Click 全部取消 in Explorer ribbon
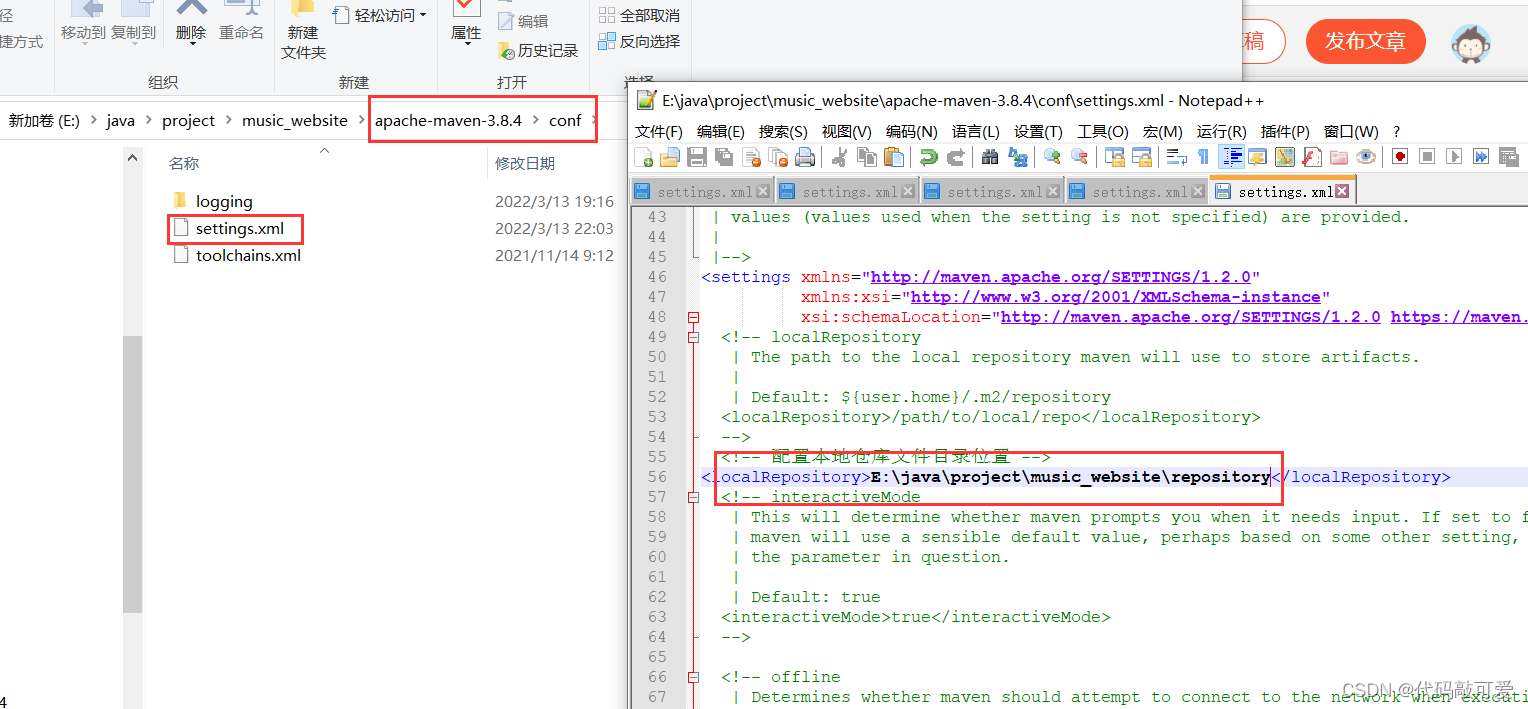Viewport: 1528px width, 709px height. click(639, 15)
